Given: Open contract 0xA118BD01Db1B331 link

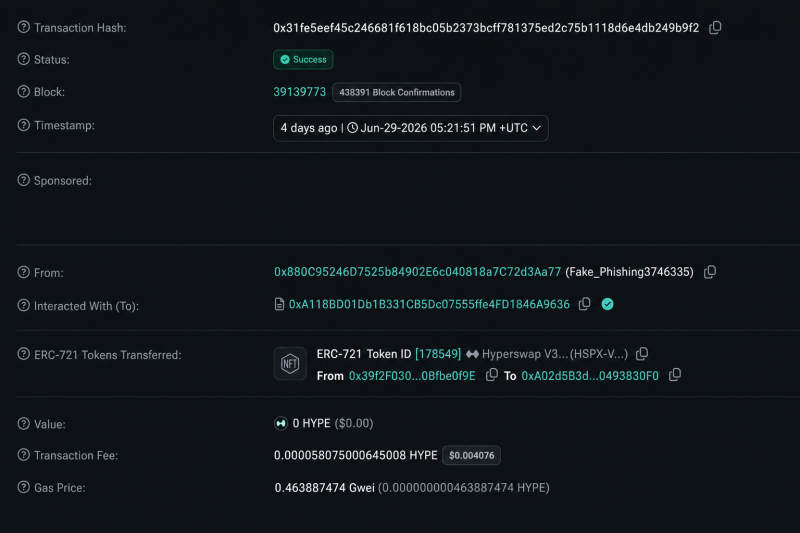Looking at the screenshot, I should [x=429, y=304].
